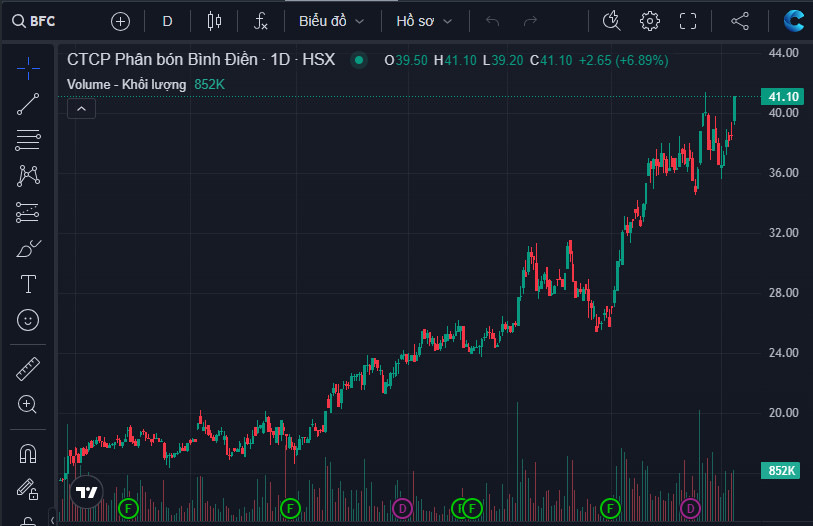Open candlestick chart type menu
The width and height of the screenshot is (813, 526).
[x=214, y=20]
